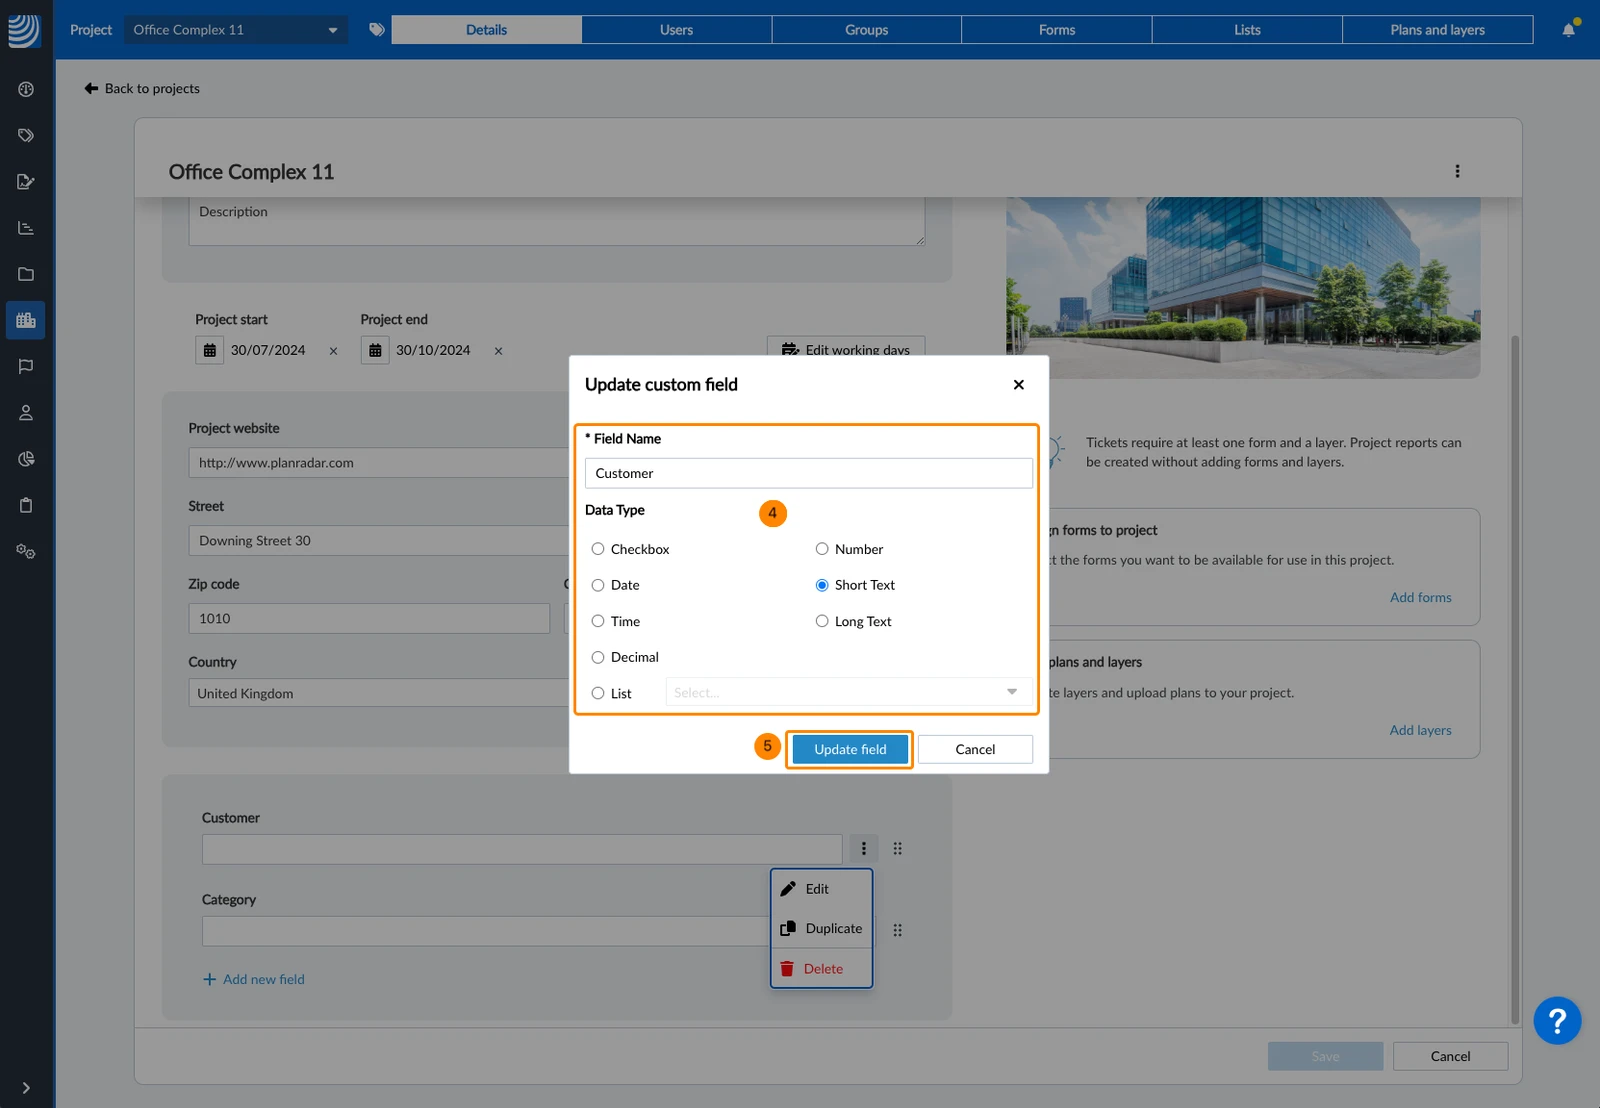This screenshot has height=1108, width=1600.
Task: Open the dashboard icon in sidebar
Action: (x=26, y=89)
